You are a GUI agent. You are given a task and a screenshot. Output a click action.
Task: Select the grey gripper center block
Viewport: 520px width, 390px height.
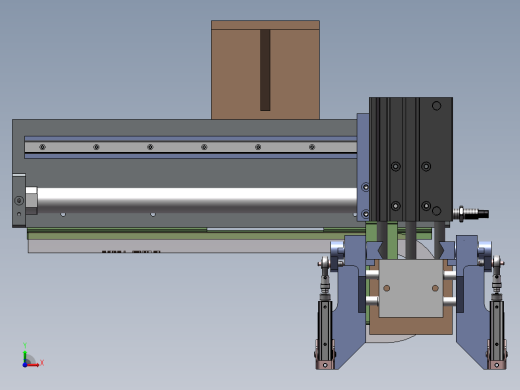click(x=411, y=288)
